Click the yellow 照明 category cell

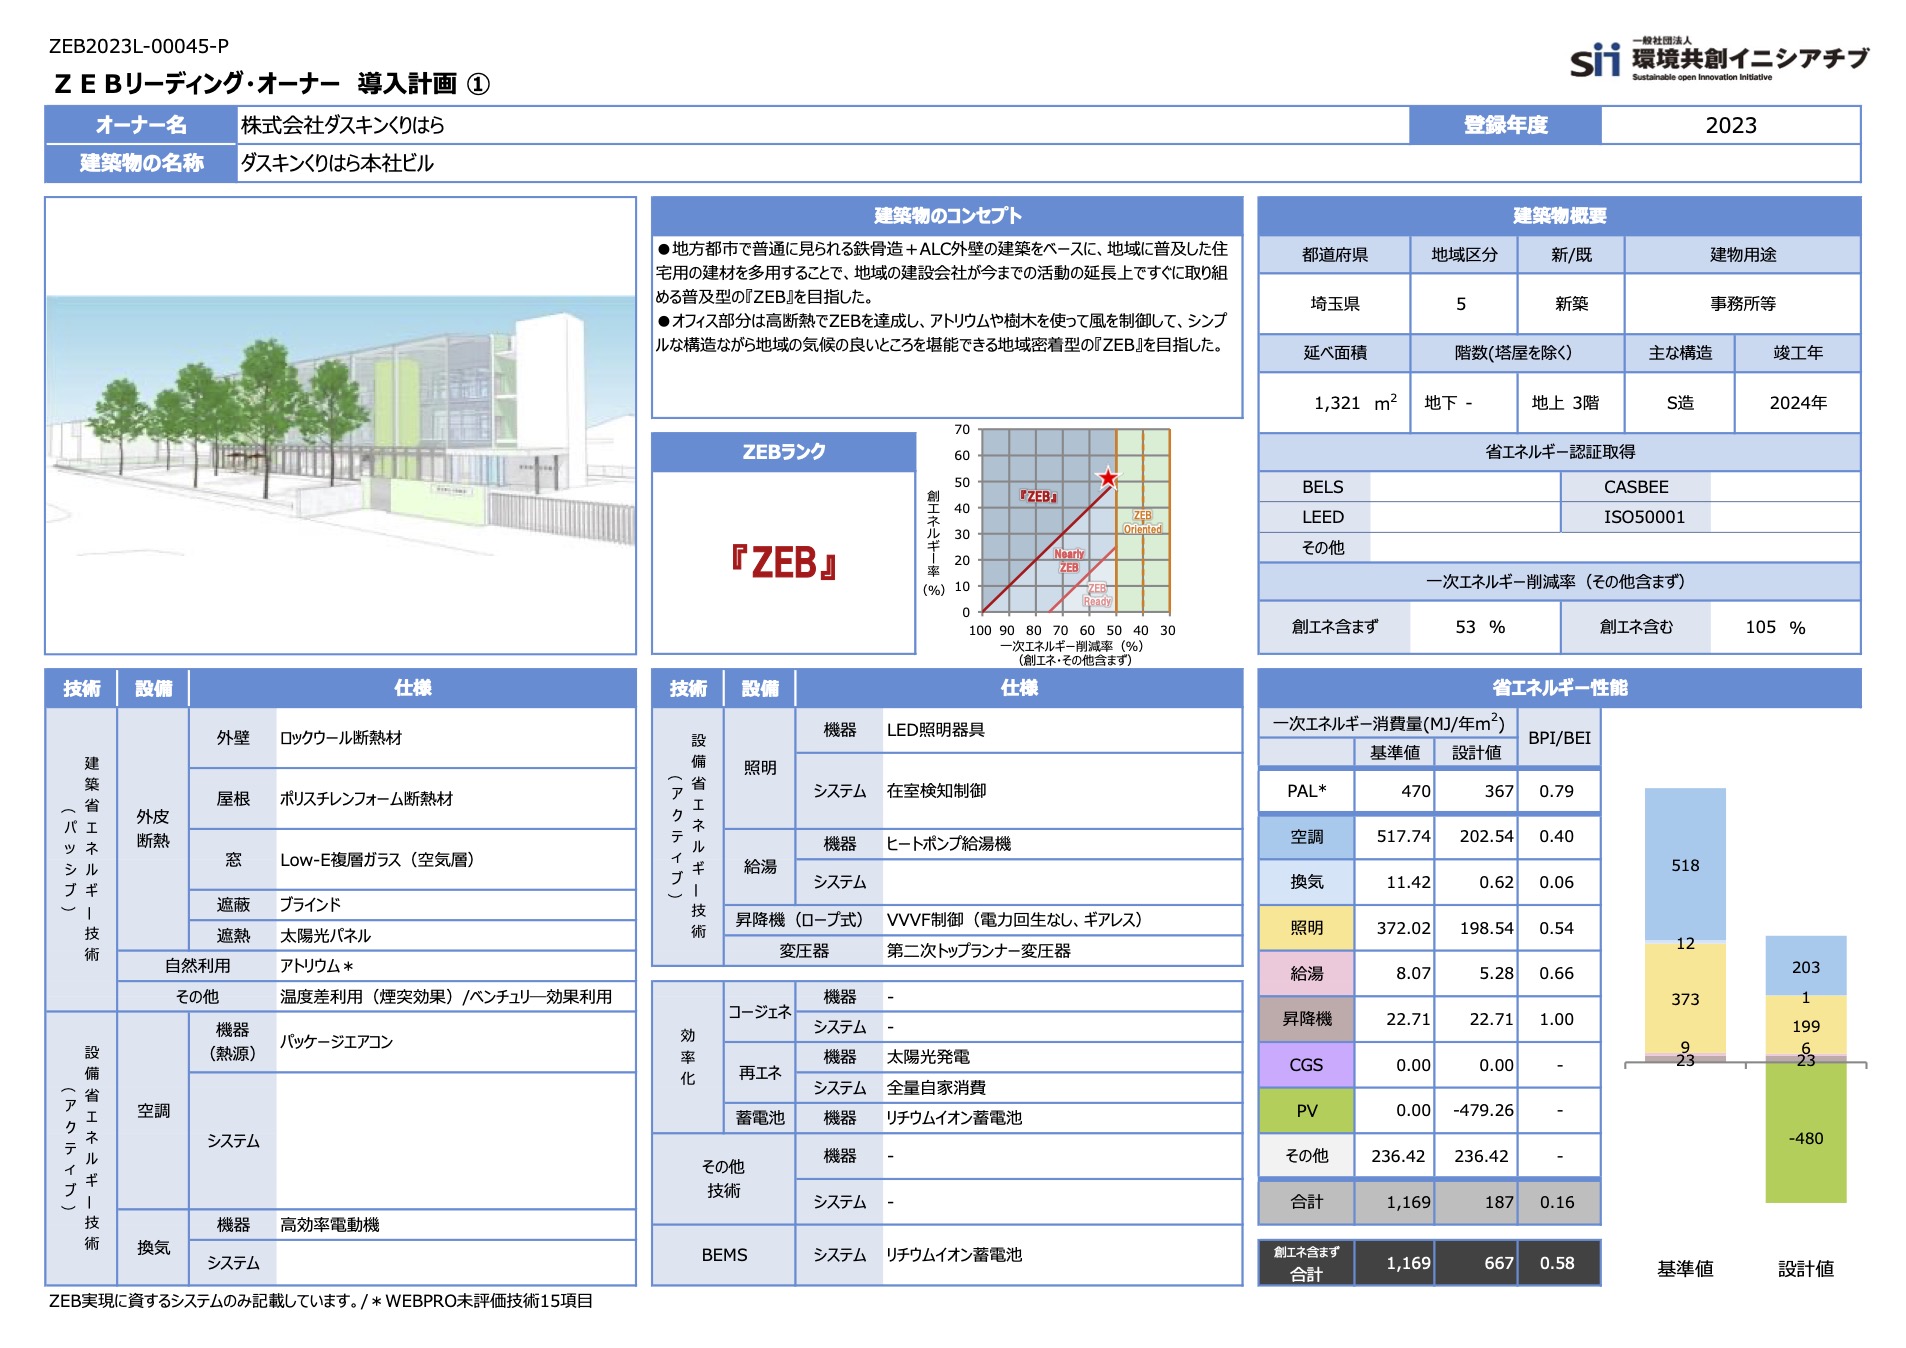1306,928
